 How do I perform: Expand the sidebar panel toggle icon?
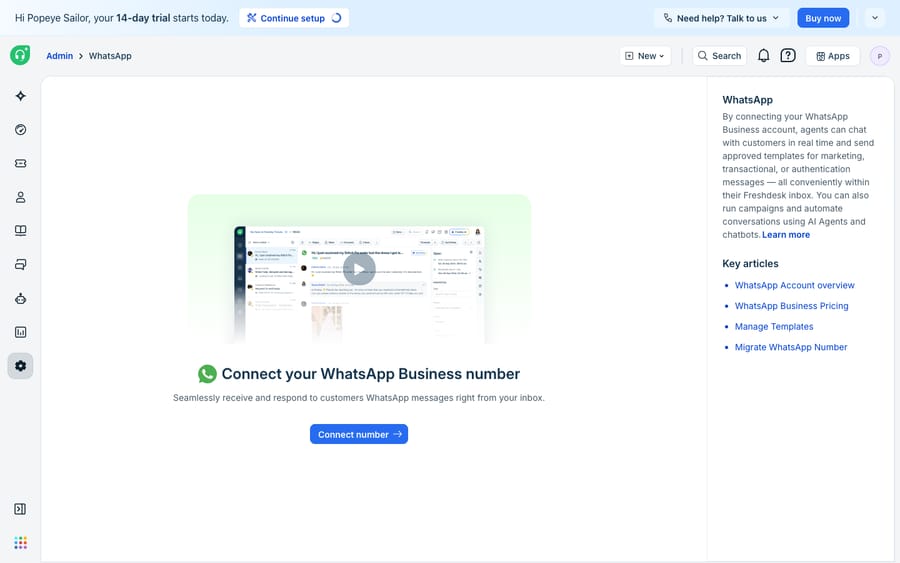coord(20,509)
